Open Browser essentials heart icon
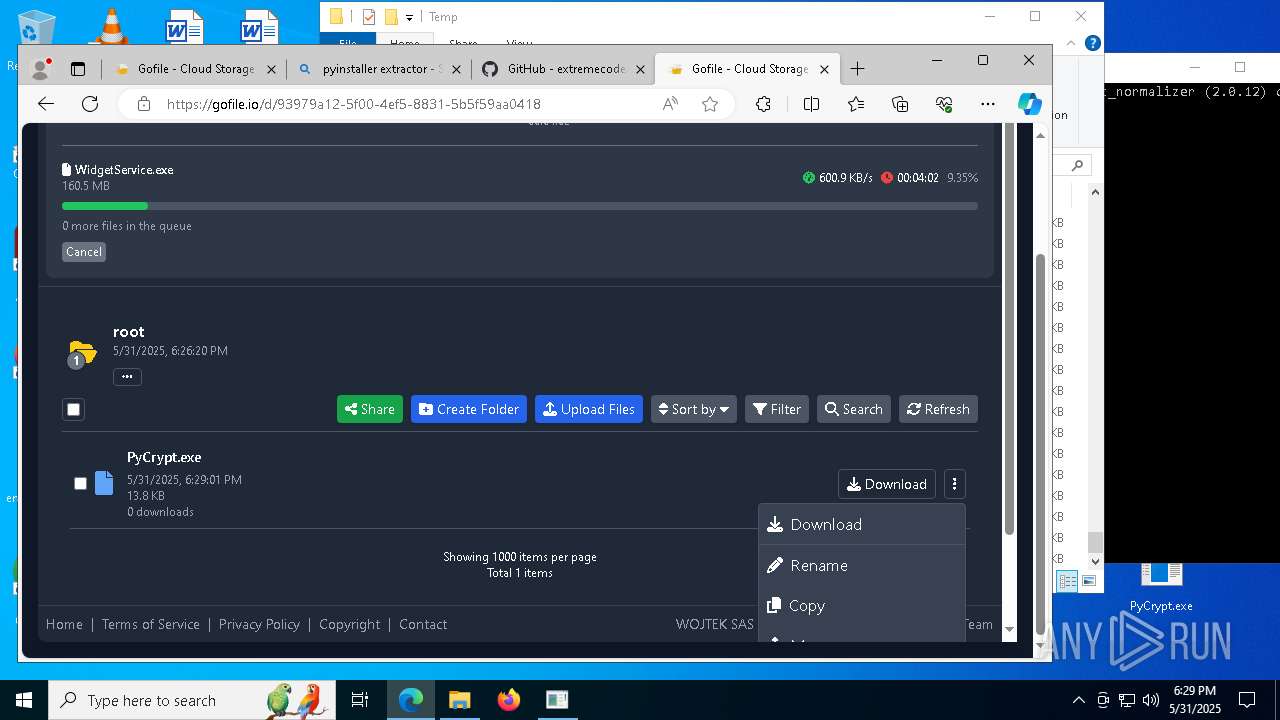Image resolution: width=1280 pixels, height=720 pixels. click(944, 104)
